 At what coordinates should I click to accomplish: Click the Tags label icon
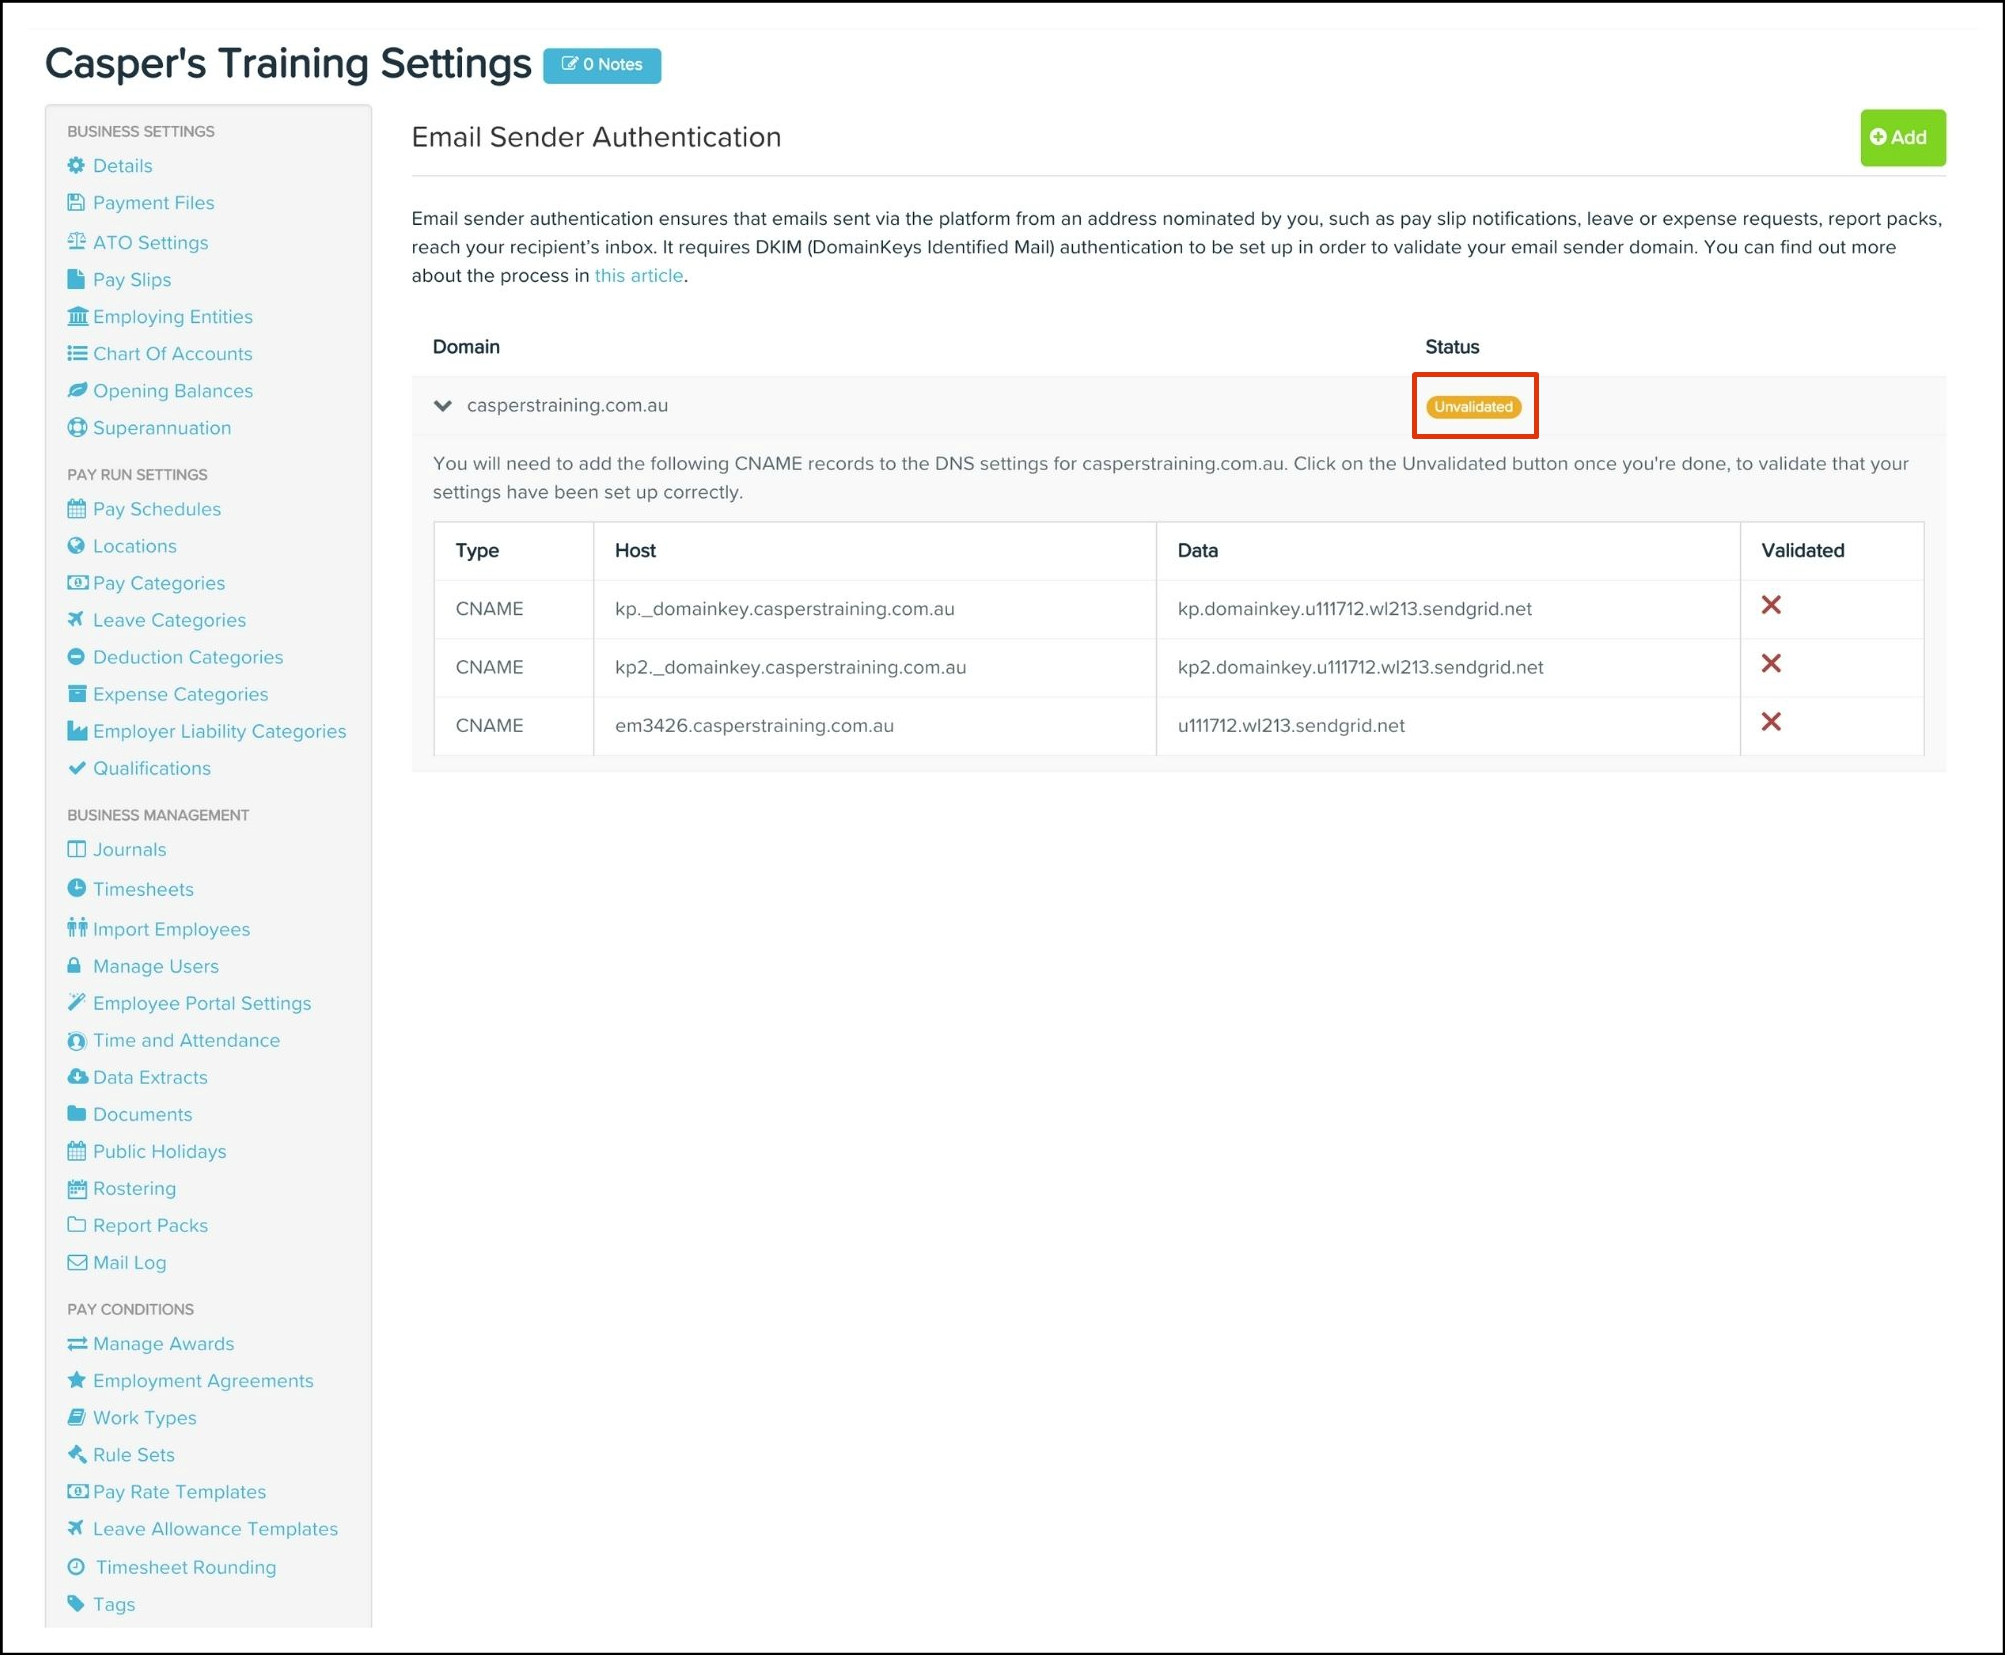tap(76, 1604)
